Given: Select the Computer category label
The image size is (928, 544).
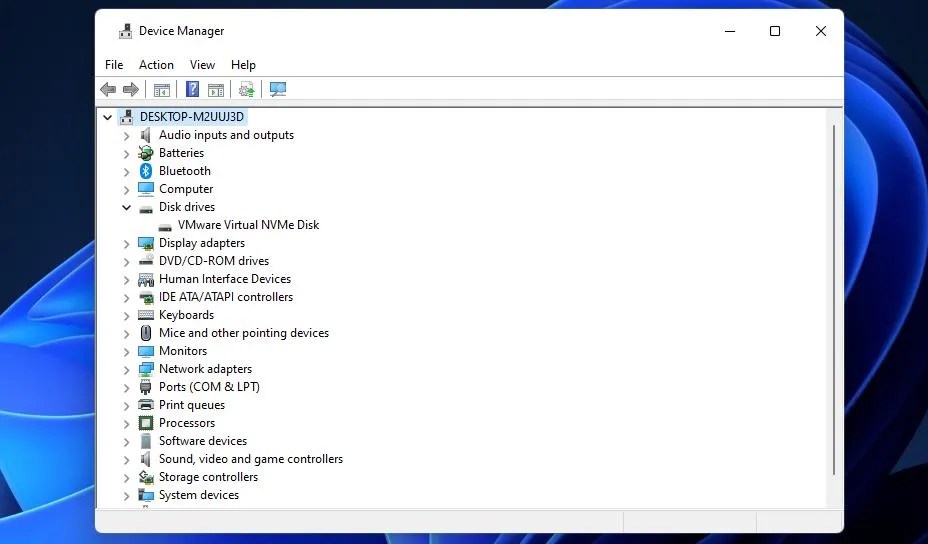Looking at the screenshot, I should [186, 189].
